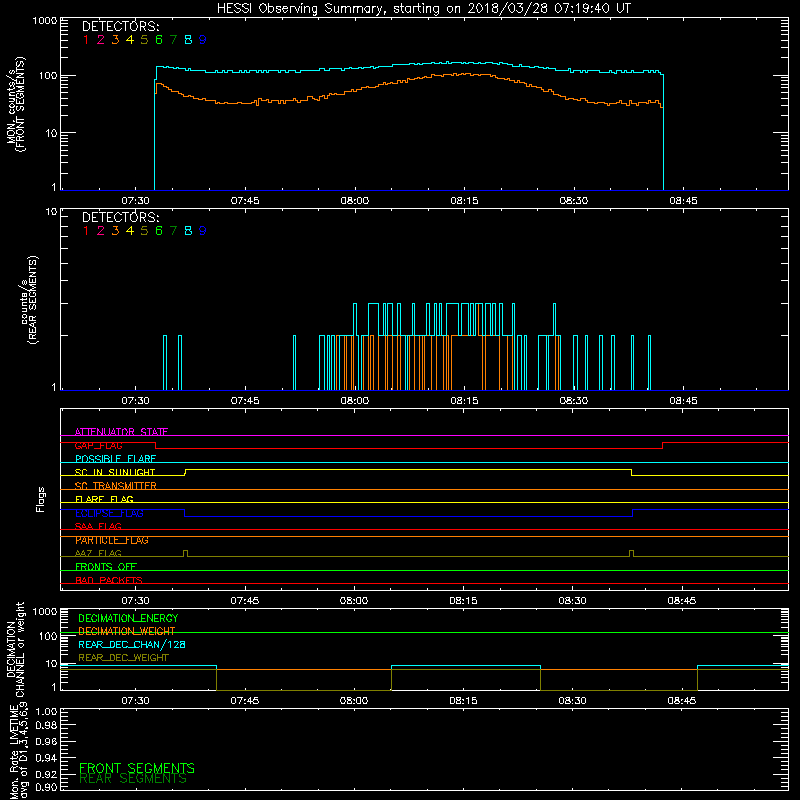Click the DECIMATION_ENERGY legend label
800x800 pixels.
coord(128,618)
